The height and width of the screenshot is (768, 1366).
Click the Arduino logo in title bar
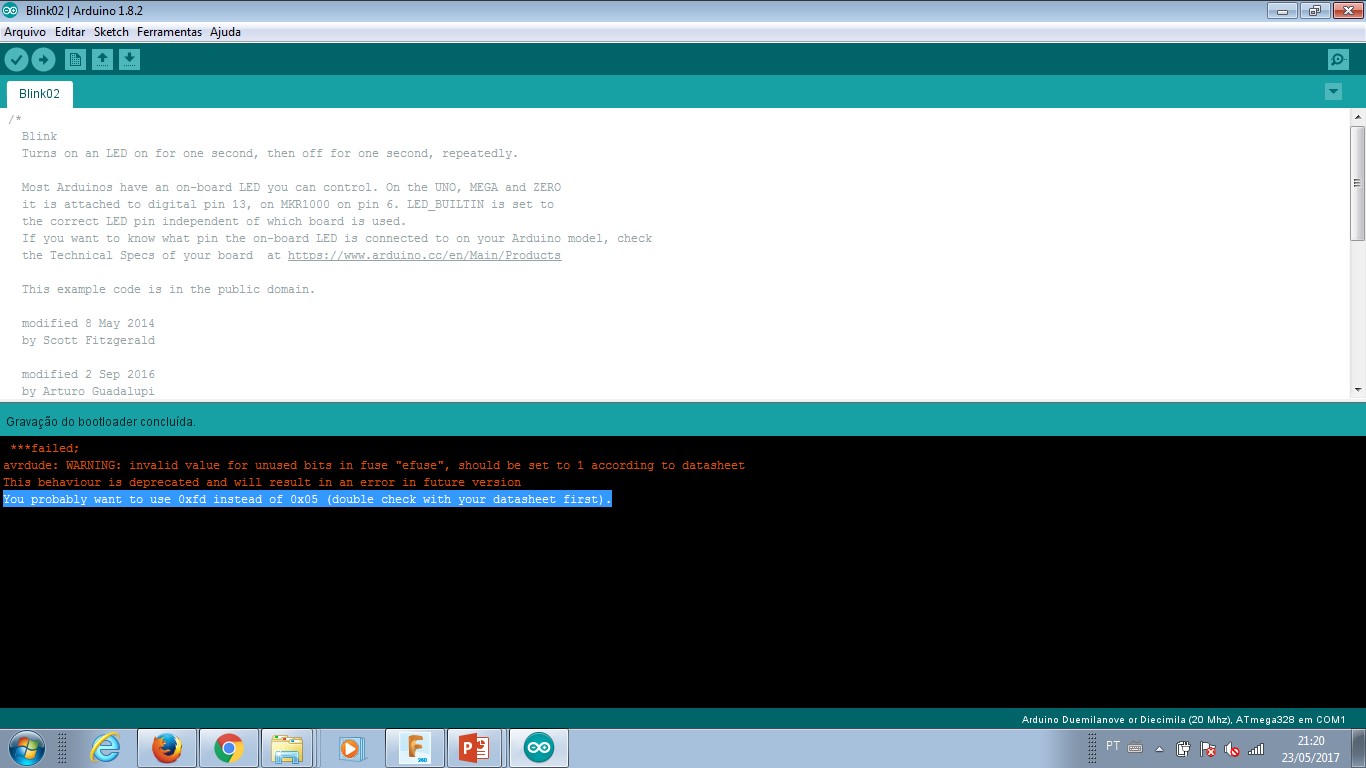click(11, 10)
